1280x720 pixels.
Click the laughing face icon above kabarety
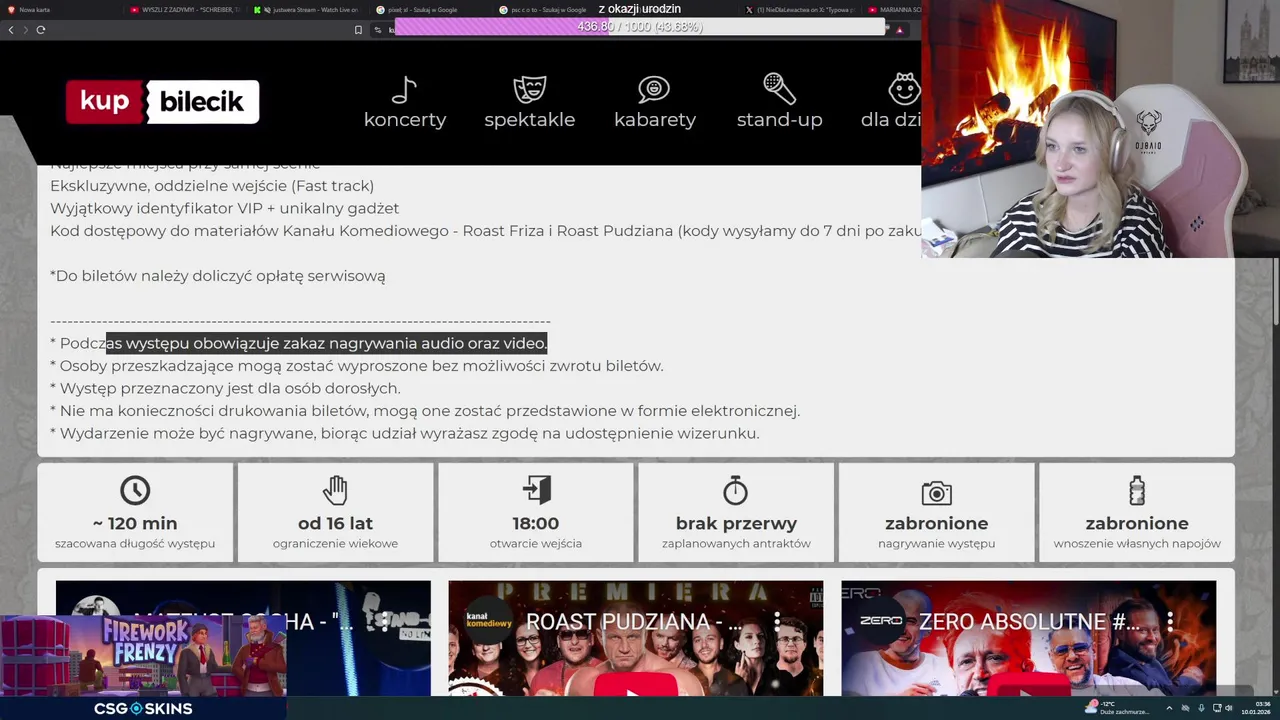coord(654,89)
